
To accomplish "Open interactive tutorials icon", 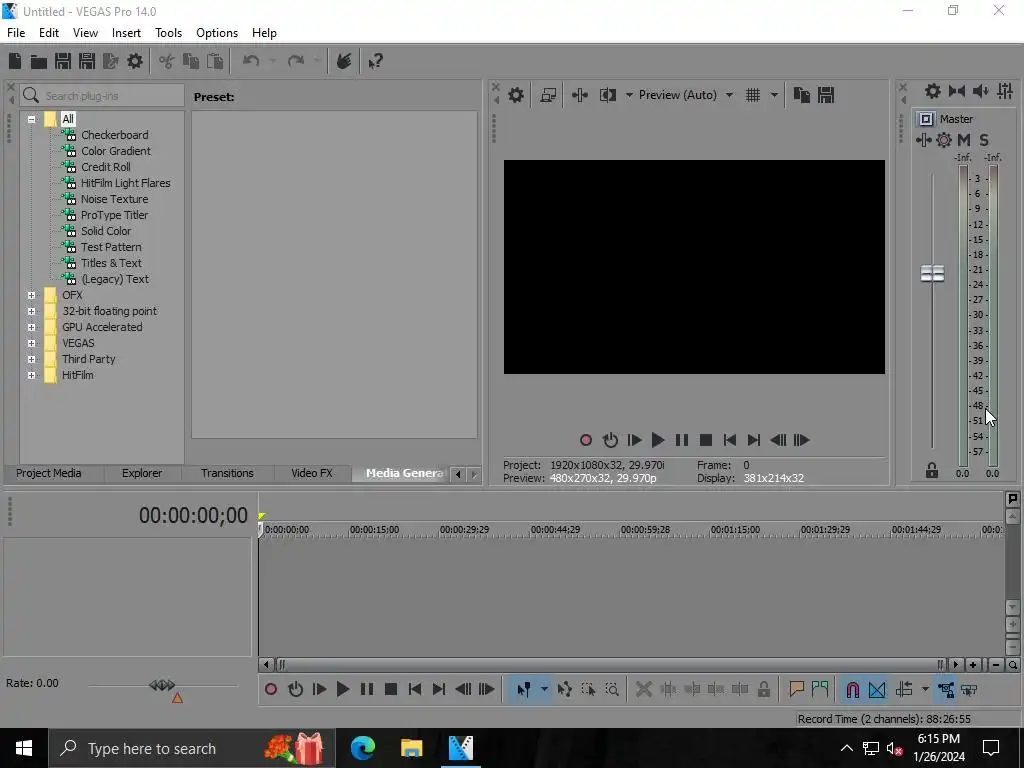I will (344, 61).
